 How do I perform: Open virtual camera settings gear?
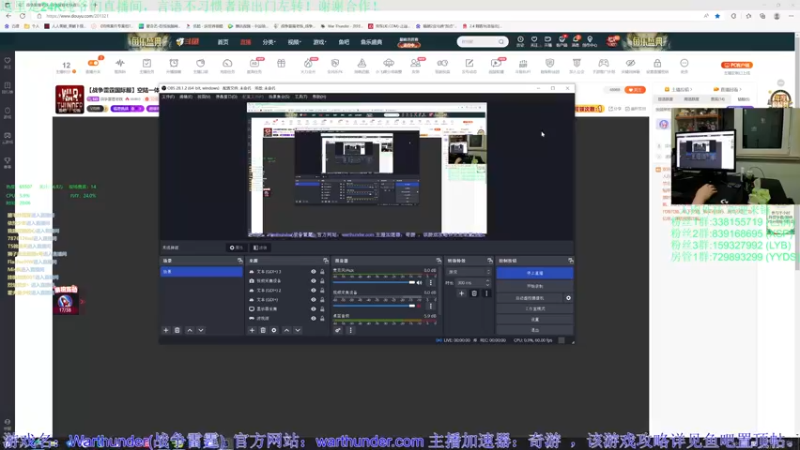[x=568, y=298]
